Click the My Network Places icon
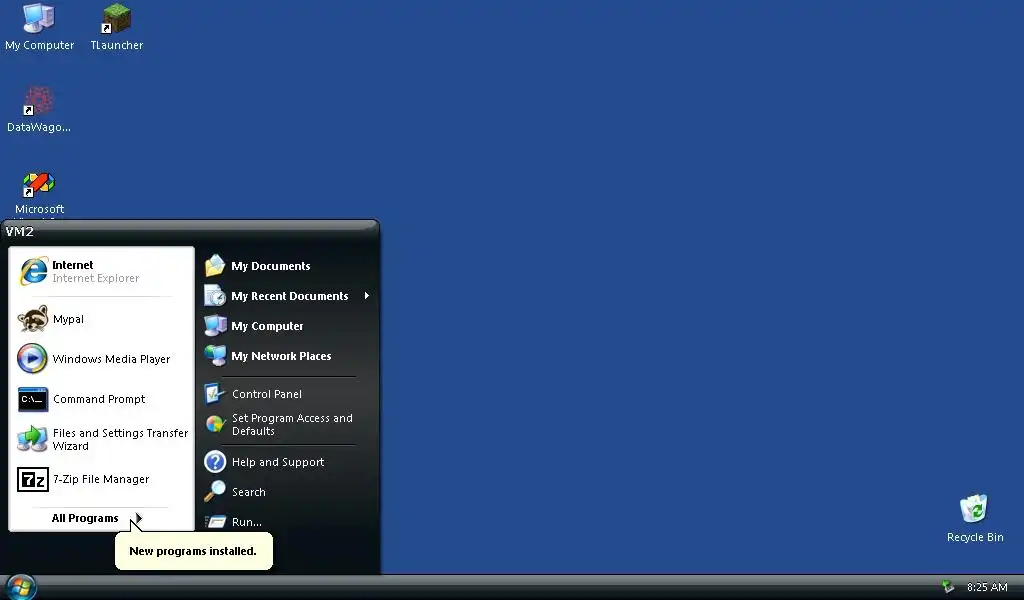The height and width of the screenshot is (600, 1024). point(215,356)
